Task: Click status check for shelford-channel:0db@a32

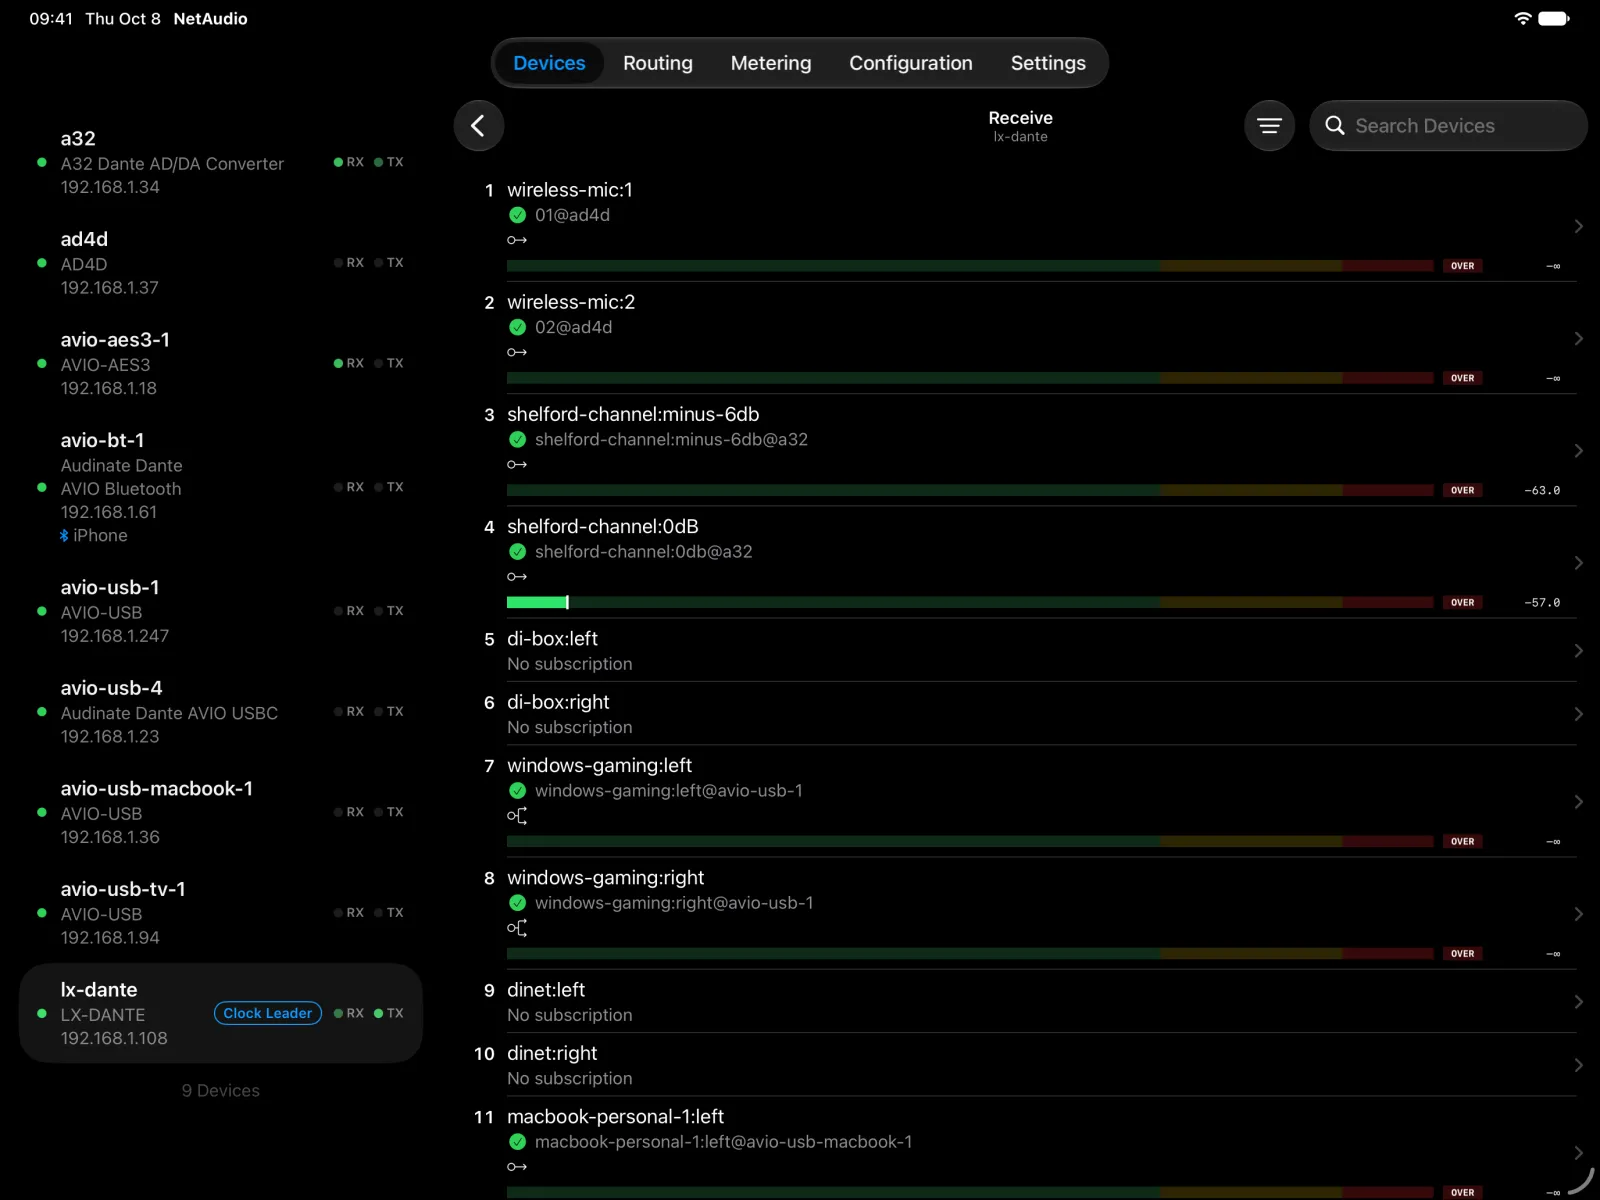Action: (517, 552)
